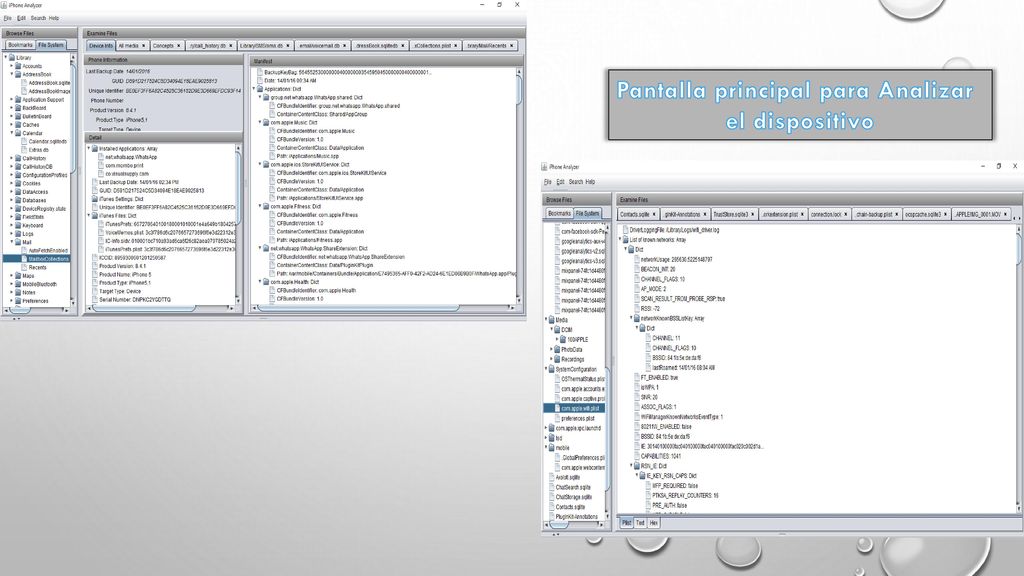Open File menu in top-left iPhone Analyzer window
Screen dimensions: 1024x576
tap(7, 18)
